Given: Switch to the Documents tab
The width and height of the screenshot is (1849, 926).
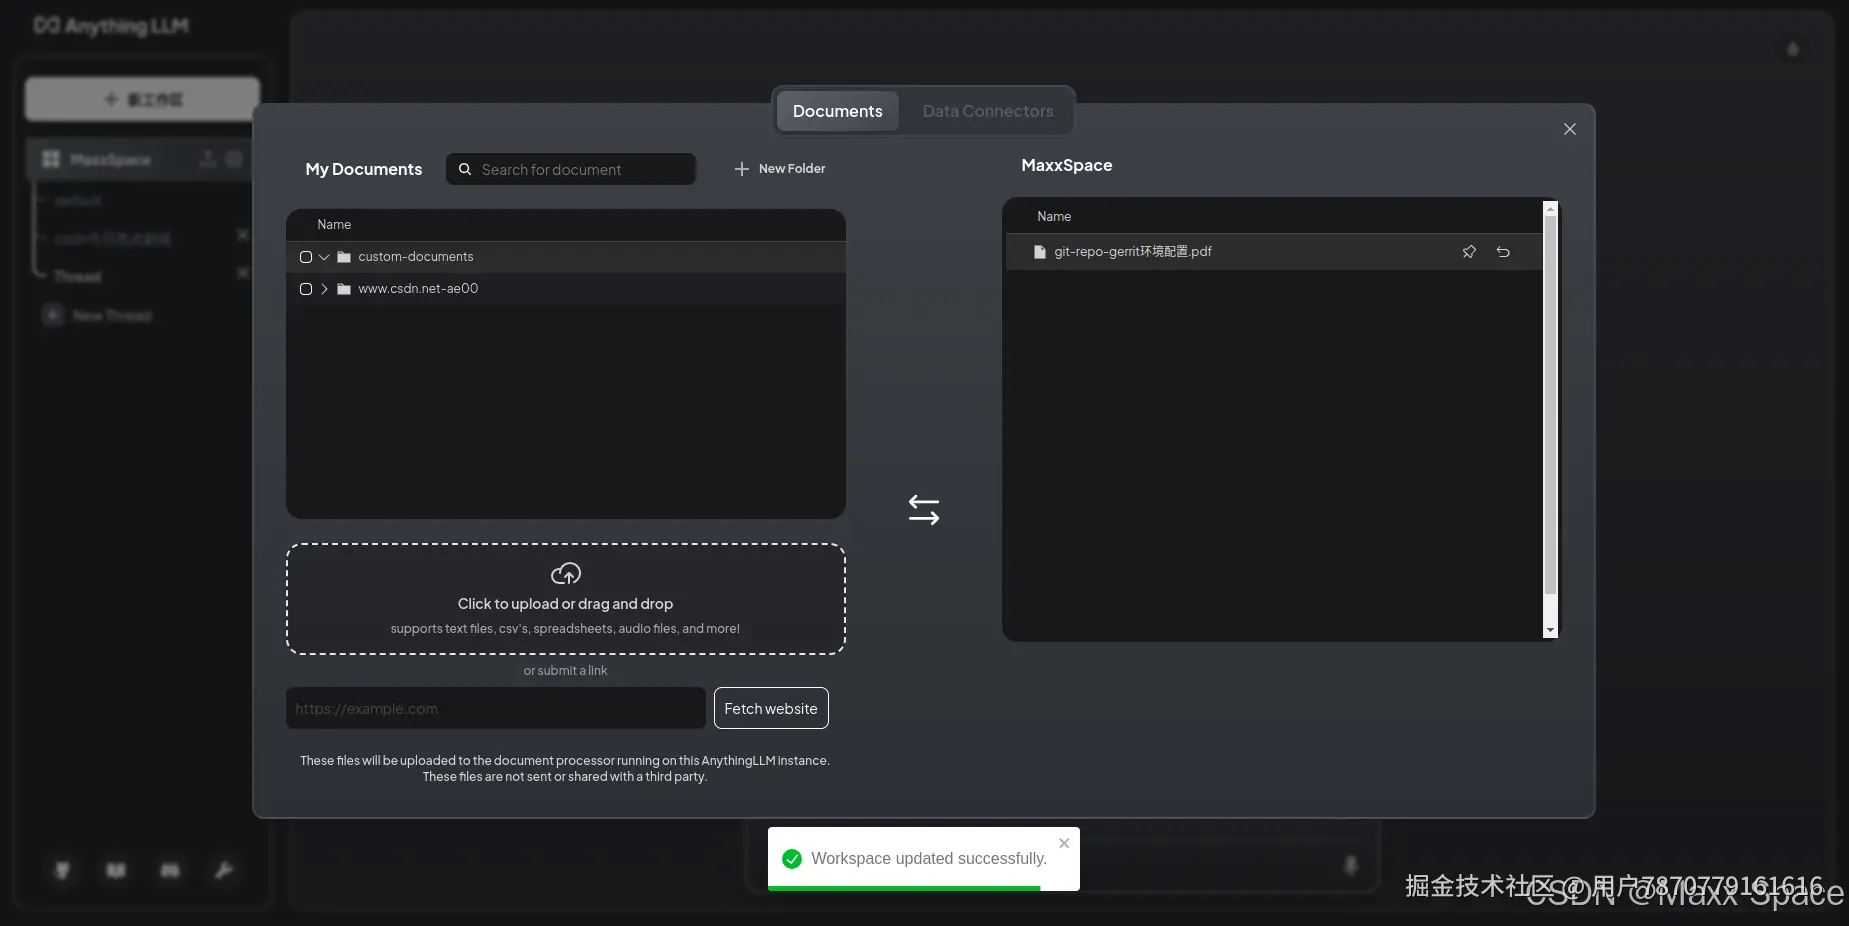Looking at the screenshot, I should click(x=838, y=111).
